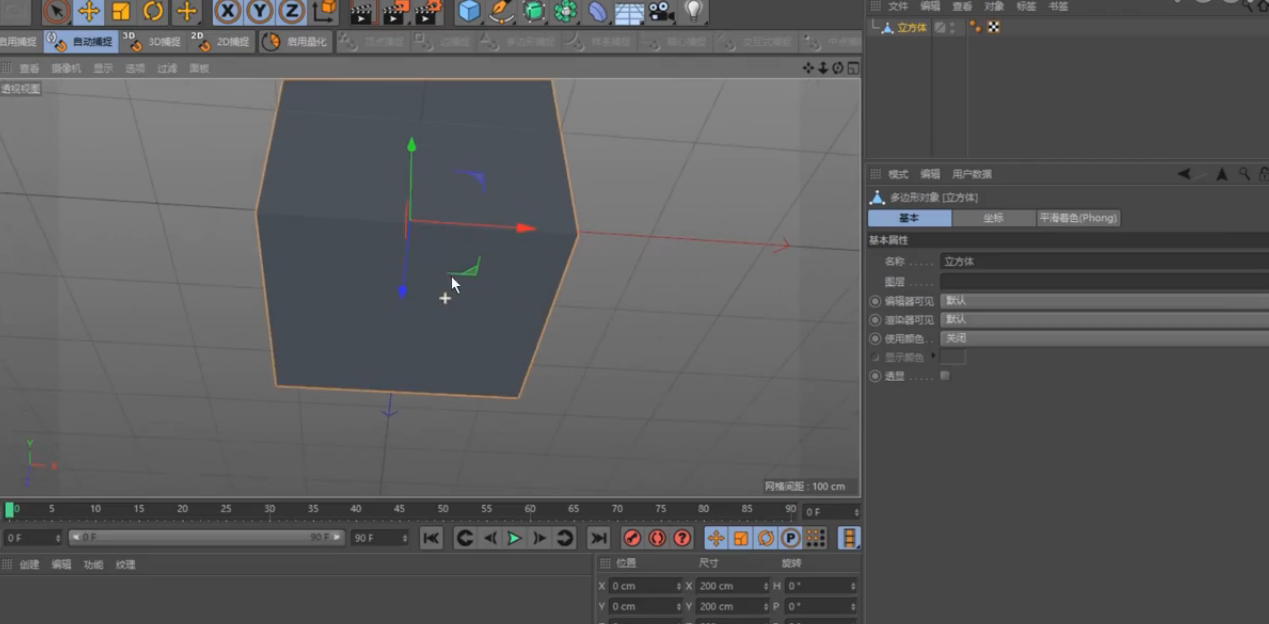This screenshot has width=1269, height=624.
Task: Toggle parameter P keyframe recording
Action: click(x=790, y=538)
